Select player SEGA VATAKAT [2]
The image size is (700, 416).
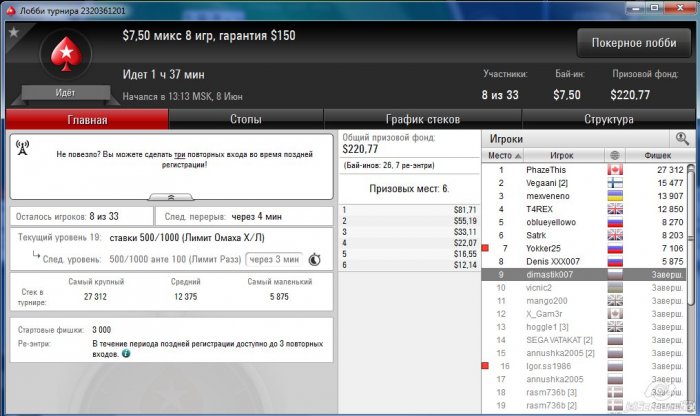click(x=583, y=340)
